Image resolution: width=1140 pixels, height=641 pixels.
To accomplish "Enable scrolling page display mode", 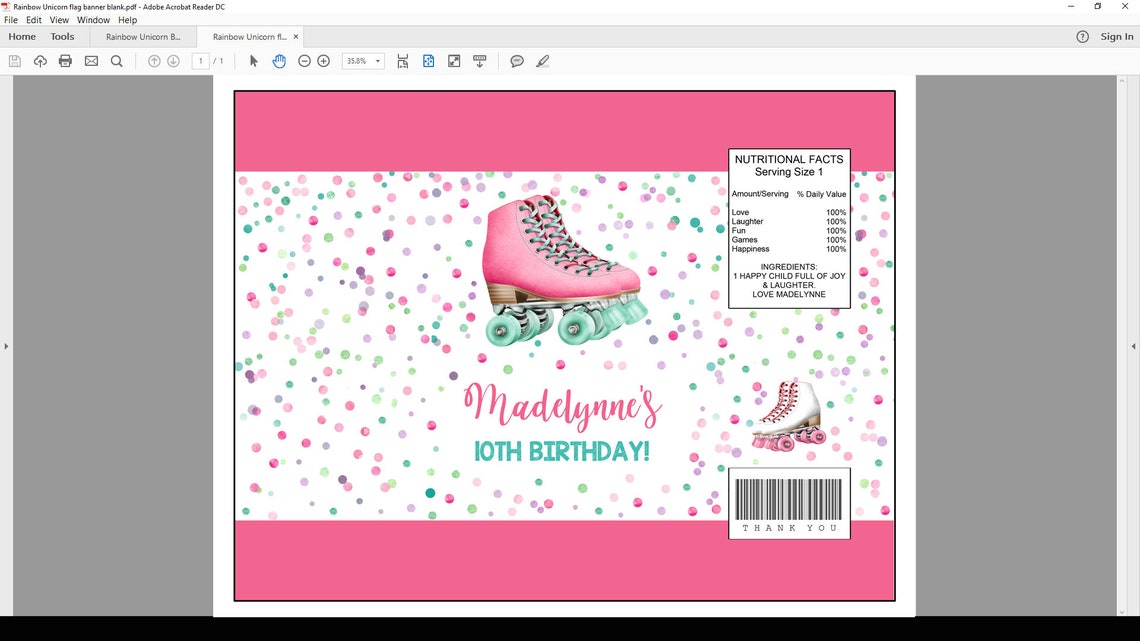I will (x=402, y=60).
